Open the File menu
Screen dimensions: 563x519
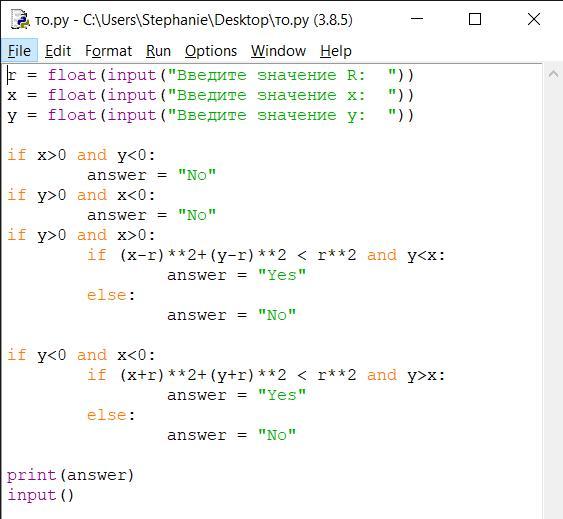click(x=19, y=51)
